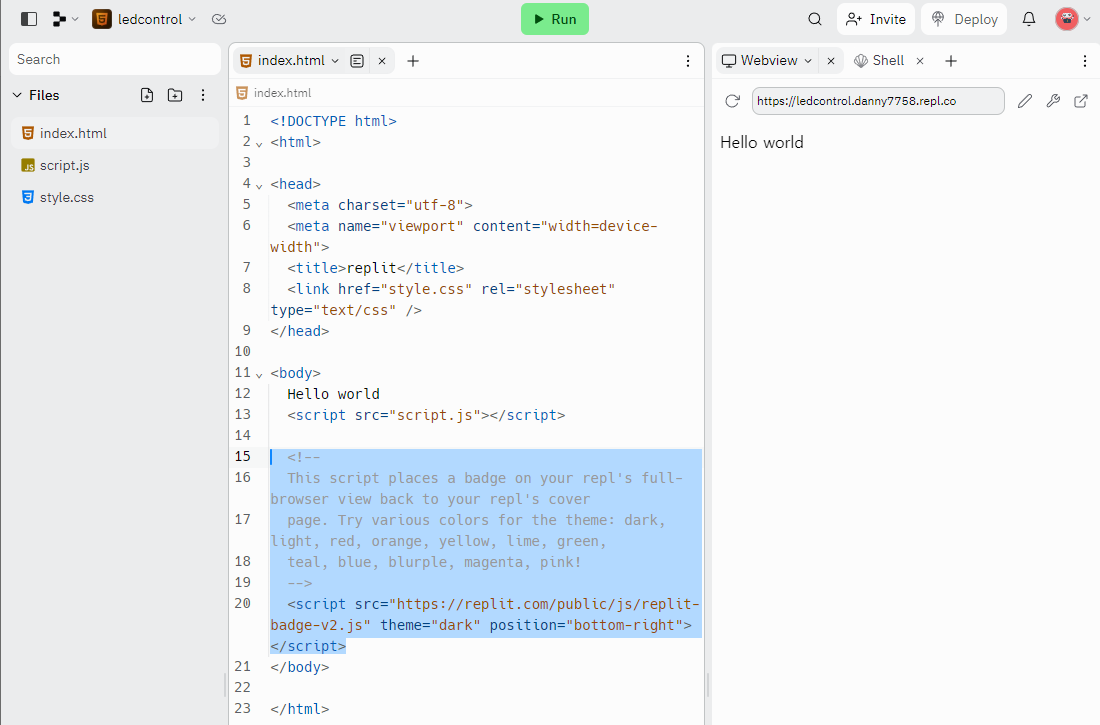Click the title replit line
Screen dimensions: 1100x725
[375, 268]
